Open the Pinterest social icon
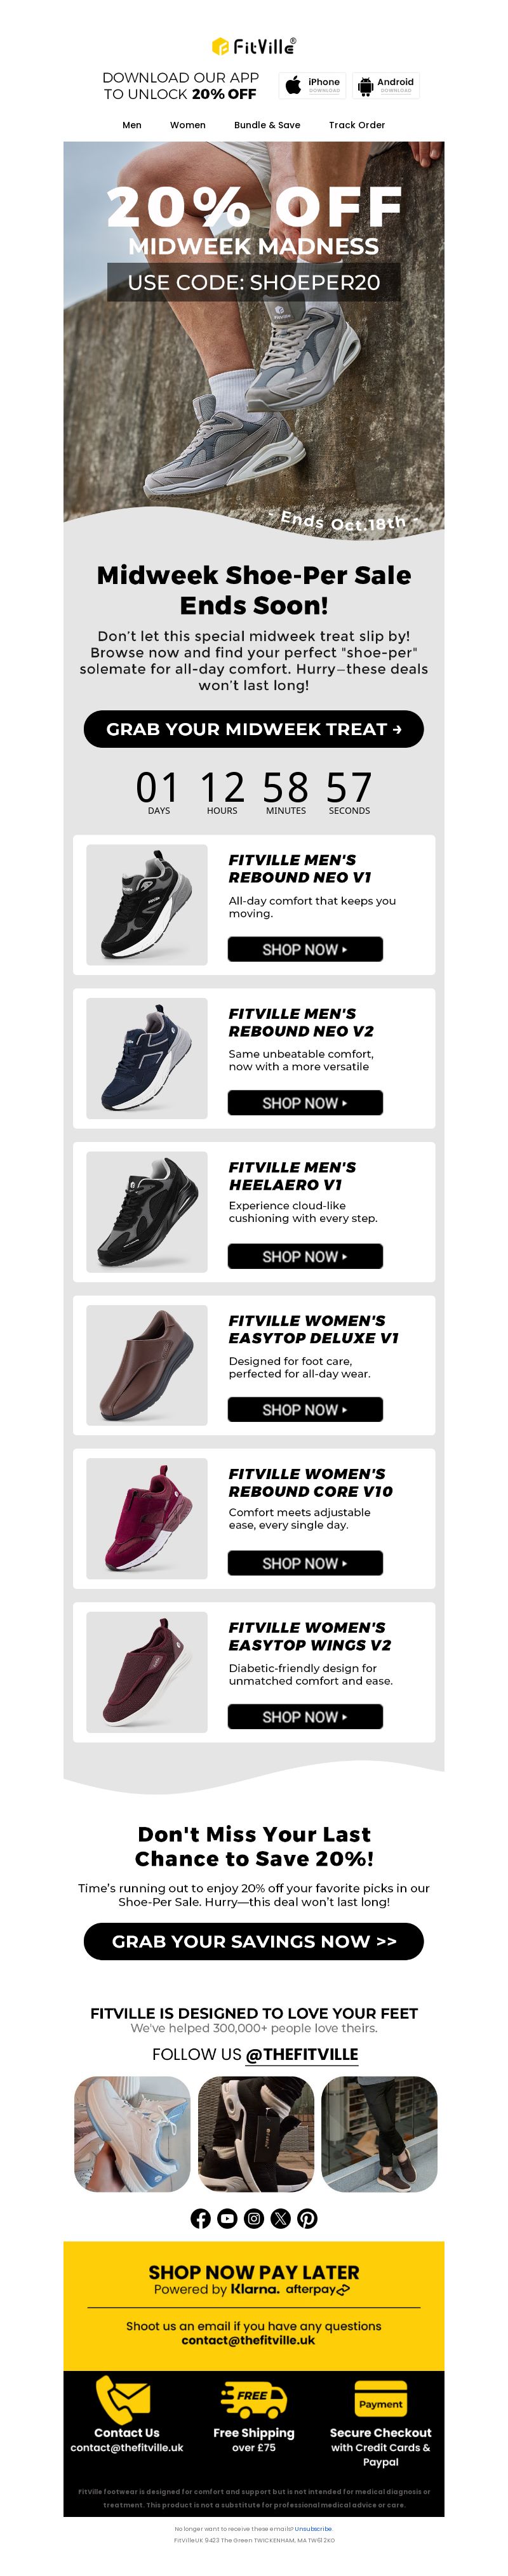This screenshot has height=2576, width=508. (x=308, y=2218)
